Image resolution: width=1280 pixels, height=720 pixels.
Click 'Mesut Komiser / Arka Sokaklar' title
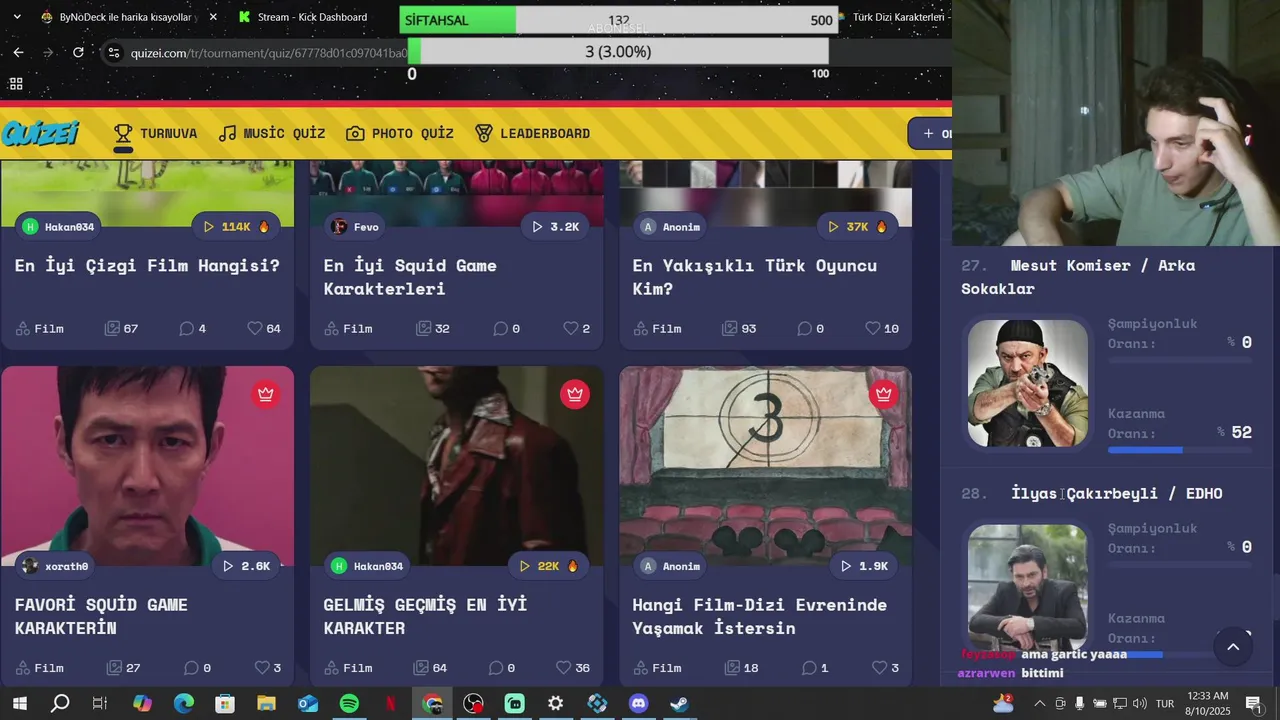coord(1078,277)
